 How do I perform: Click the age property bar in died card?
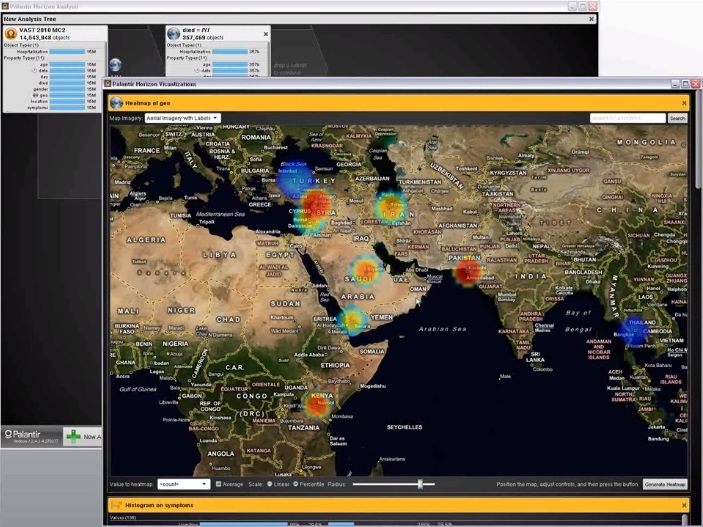coord(230,65)
